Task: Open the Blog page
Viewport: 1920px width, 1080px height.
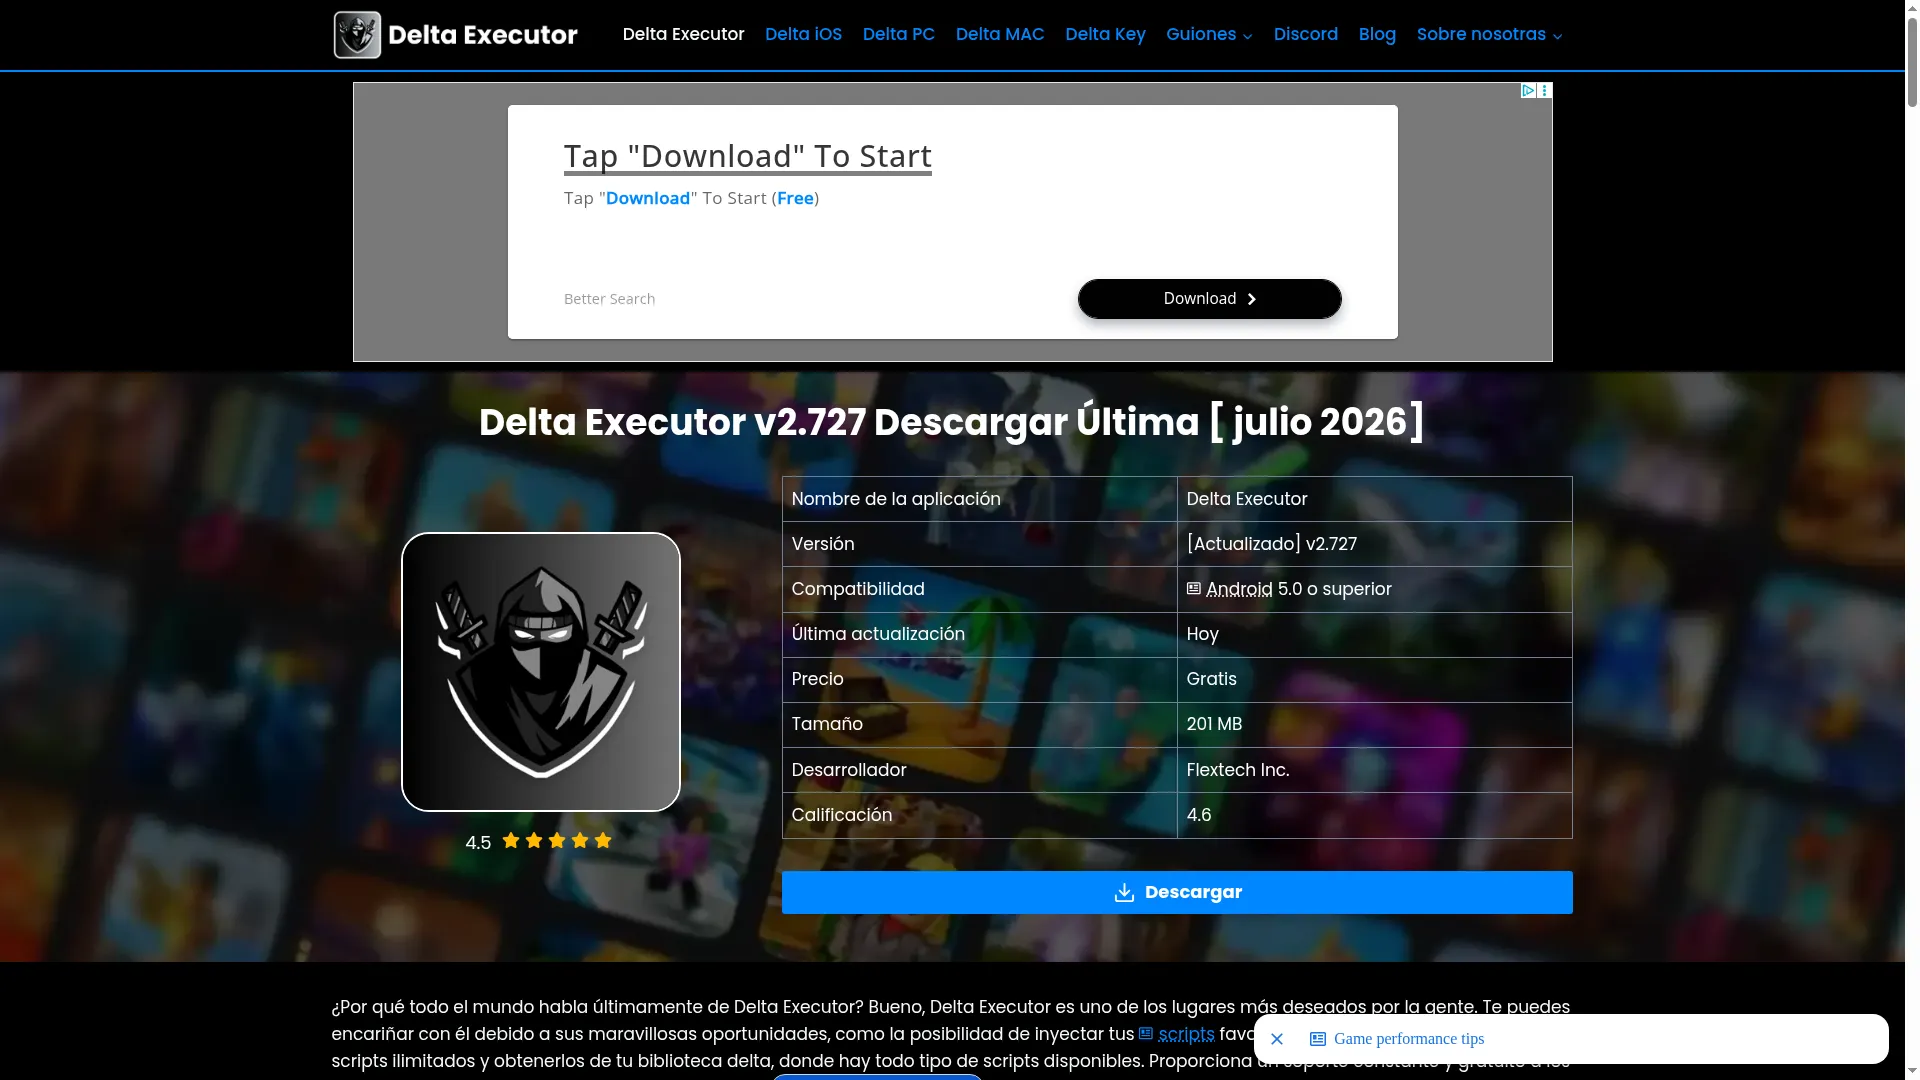Action: [x=1377, y=34]
